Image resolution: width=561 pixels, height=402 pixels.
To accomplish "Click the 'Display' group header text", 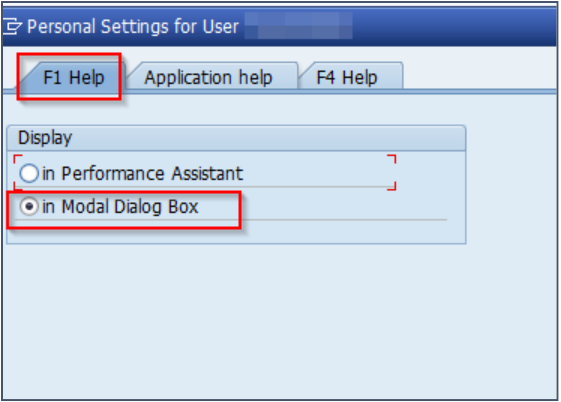I will [45, 138].
